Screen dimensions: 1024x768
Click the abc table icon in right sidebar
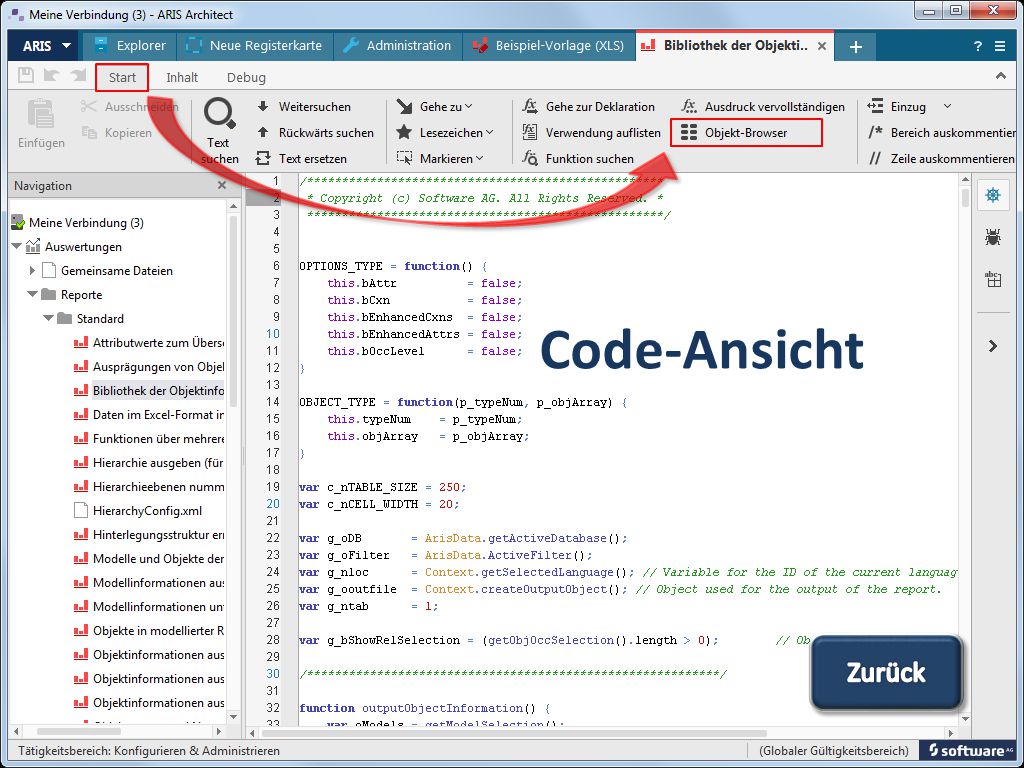(993, 280)
